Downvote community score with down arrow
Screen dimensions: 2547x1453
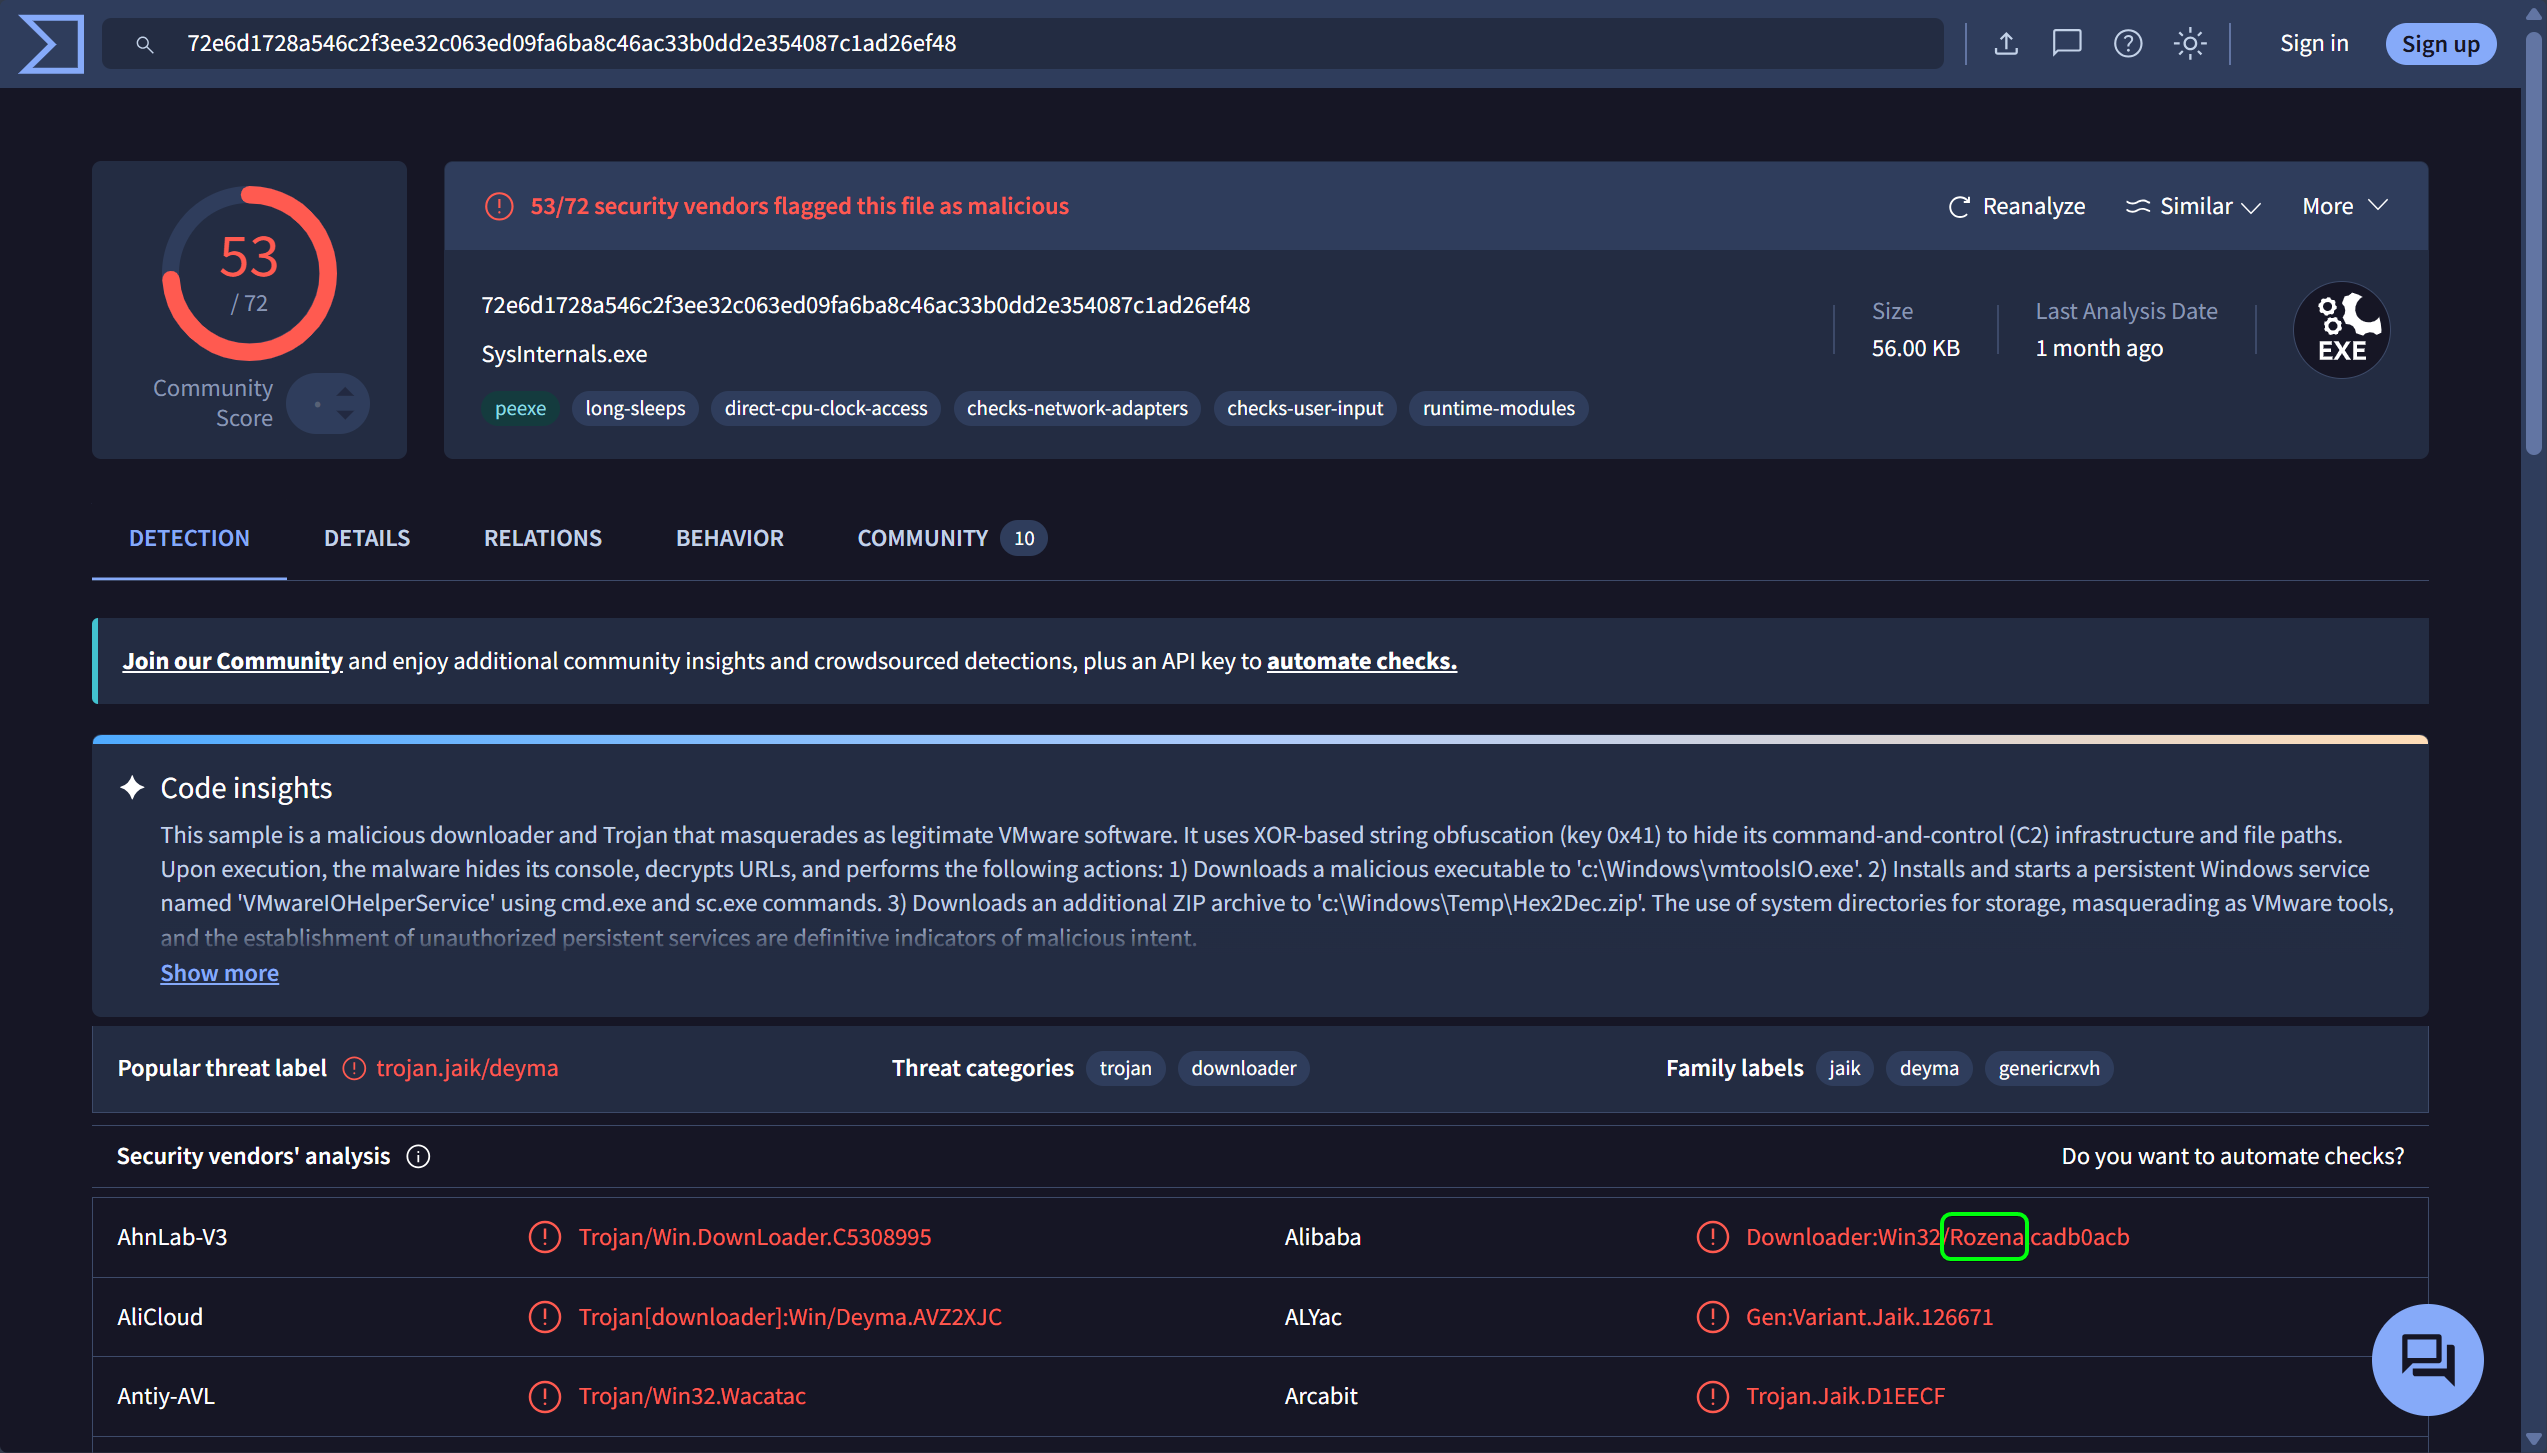[x=345, y=415]
